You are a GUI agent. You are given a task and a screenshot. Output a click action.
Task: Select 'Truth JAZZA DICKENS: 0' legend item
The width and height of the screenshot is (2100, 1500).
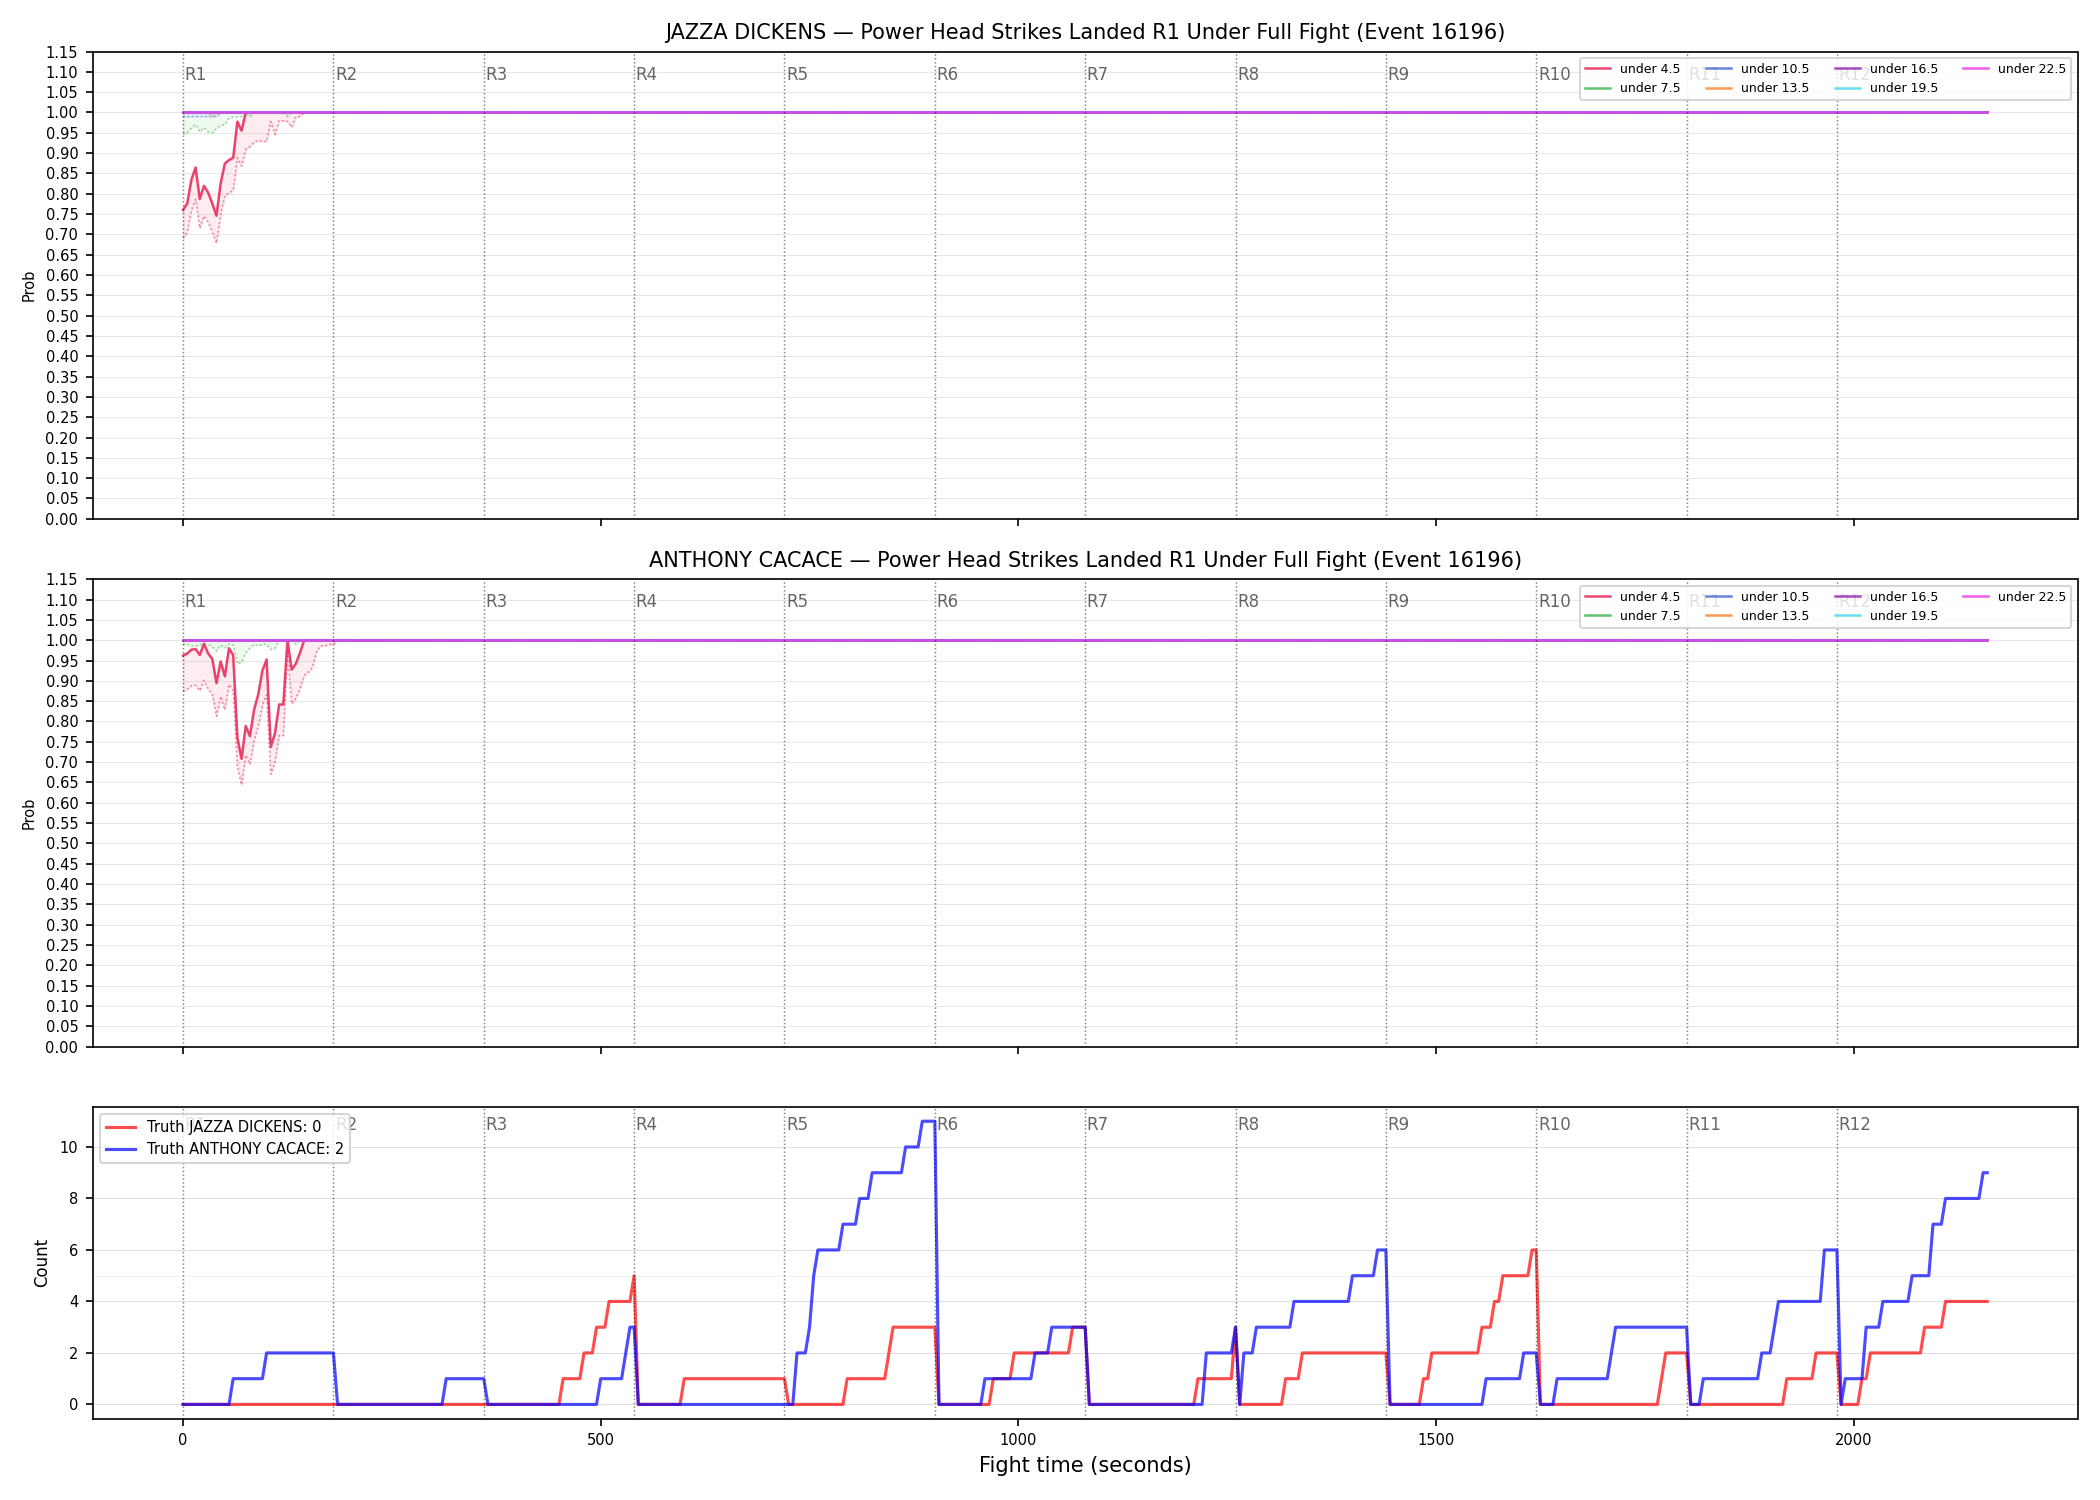tap(213, 1127)
